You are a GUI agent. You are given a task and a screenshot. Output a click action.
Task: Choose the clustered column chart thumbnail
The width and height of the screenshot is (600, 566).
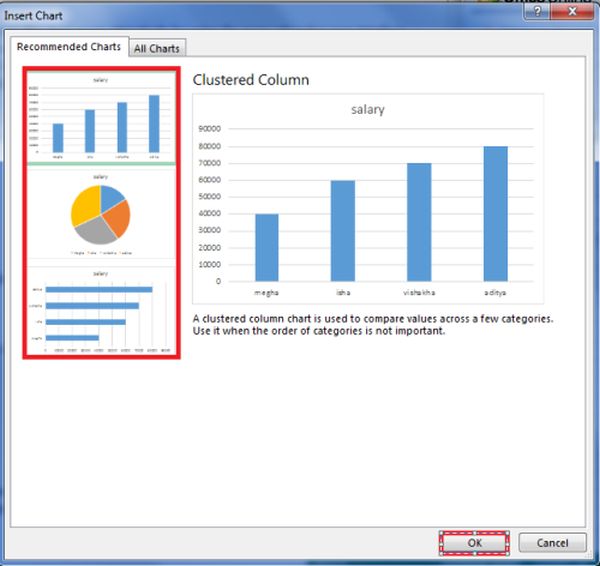click(101, 117)
